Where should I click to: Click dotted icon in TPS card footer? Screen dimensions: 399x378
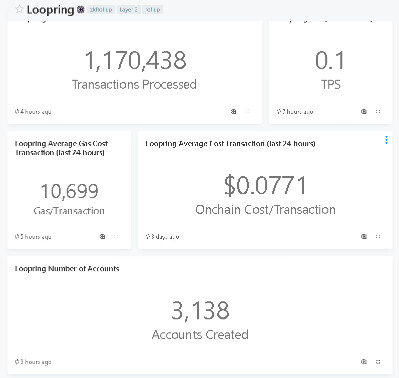[x=378, y=112]
